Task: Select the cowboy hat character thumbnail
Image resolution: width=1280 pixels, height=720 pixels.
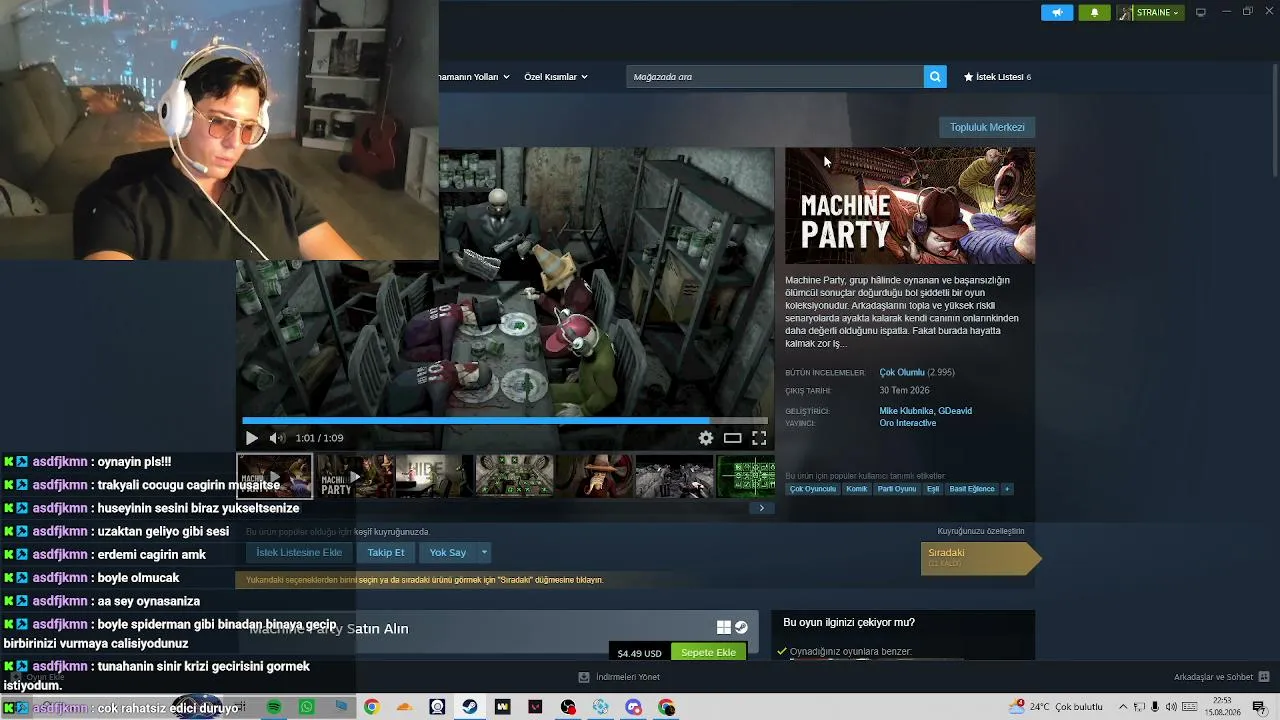Action: tap(594, 476)
